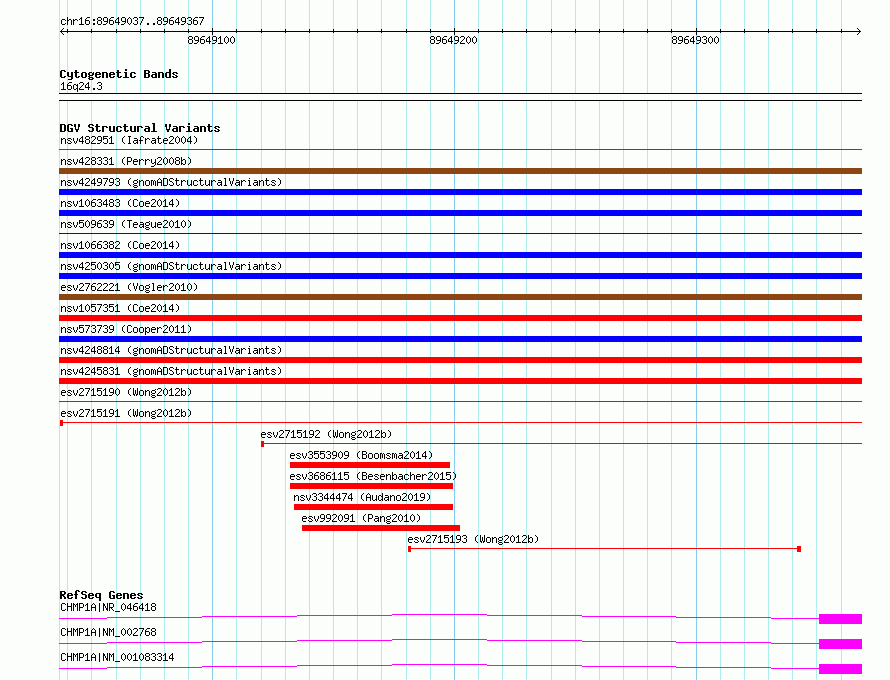Click the red bar under nsv4245831
The width and height of the screenshot is (890, 680).
click(x=460, y=381)
